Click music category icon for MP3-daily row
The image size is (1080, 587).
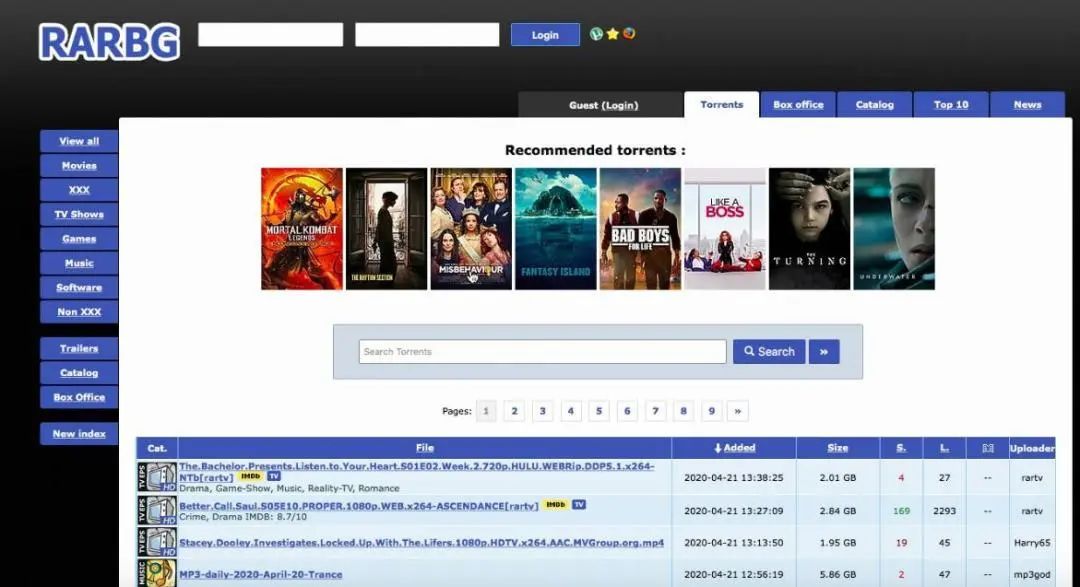coord(157,573)
